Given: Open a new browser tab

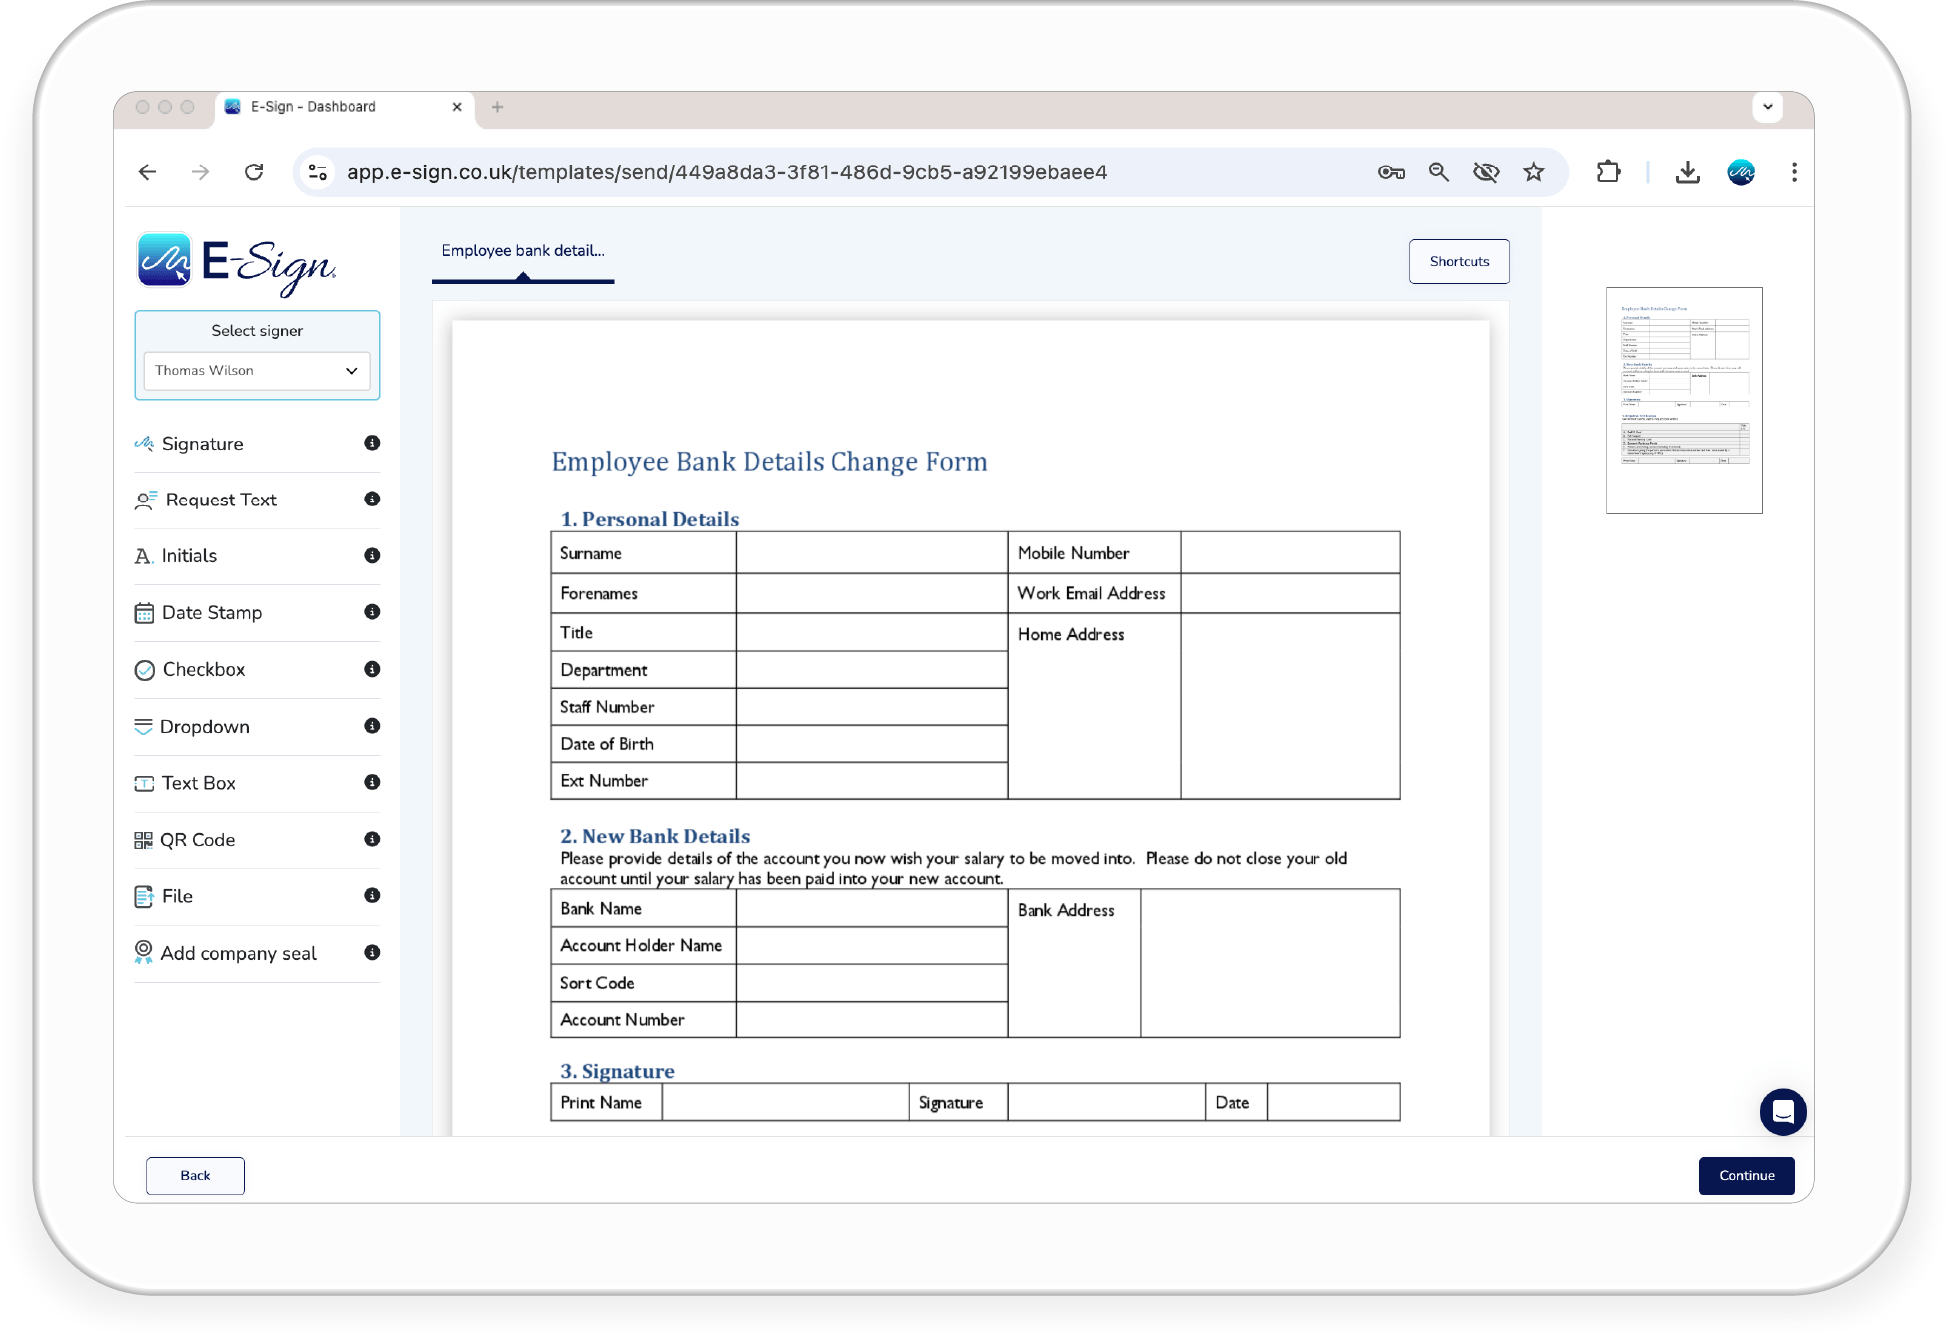Looking at the screenshot, I should 497,107.
